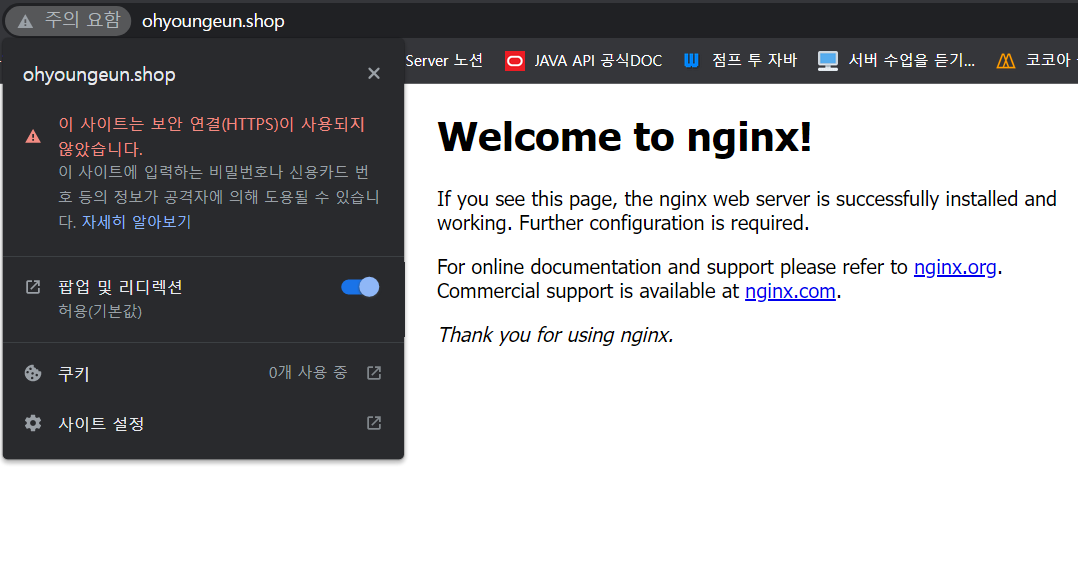Open the 'JAVA API 공식DOC' bookmark
Viewport: 1078px width, 571px height.
tap(584, 60)
